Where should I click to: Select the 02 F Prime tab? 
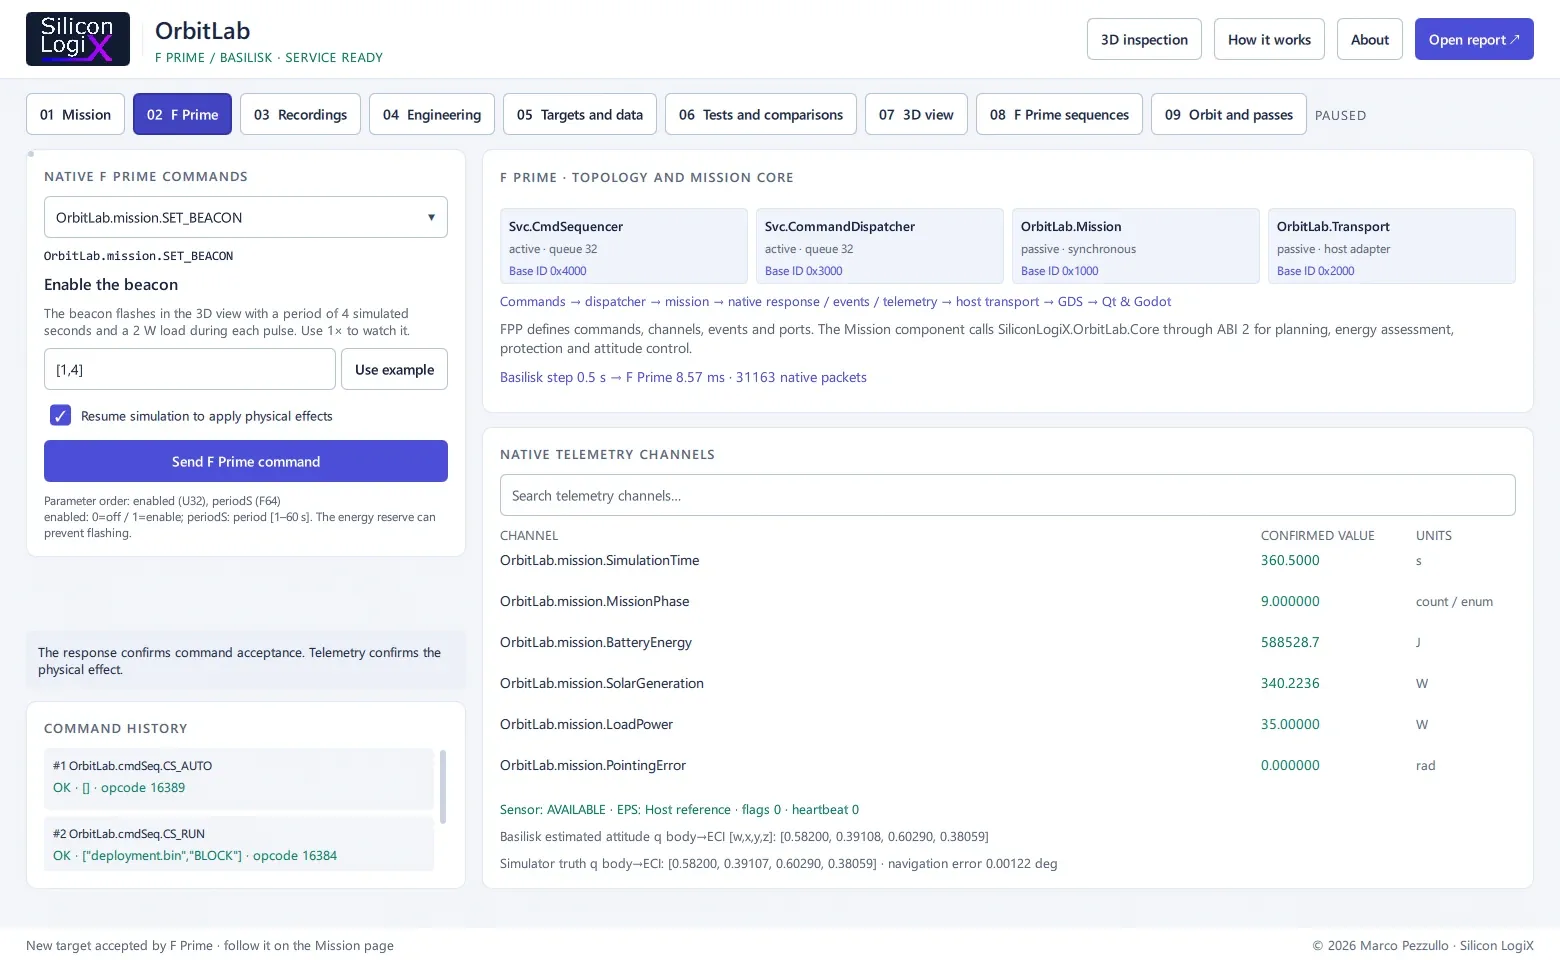182,114
